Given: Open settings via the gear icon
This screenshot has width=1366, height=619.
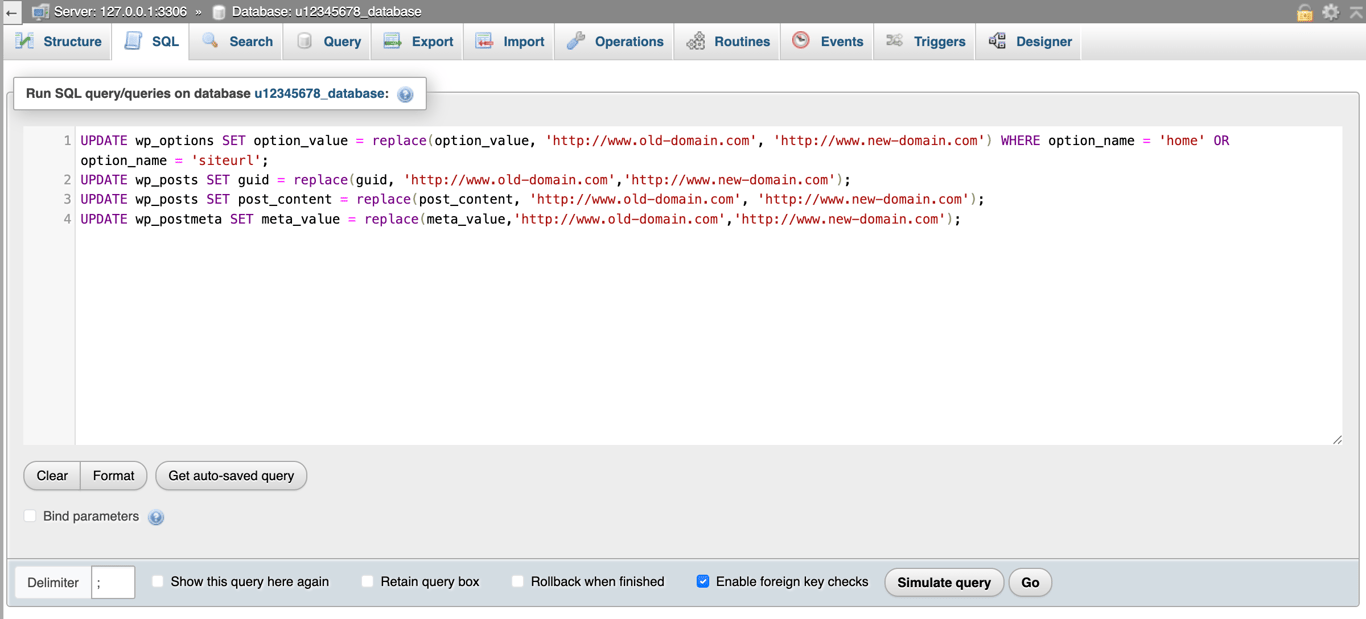Looking at the screenshot, I should tap(1330, 10).
